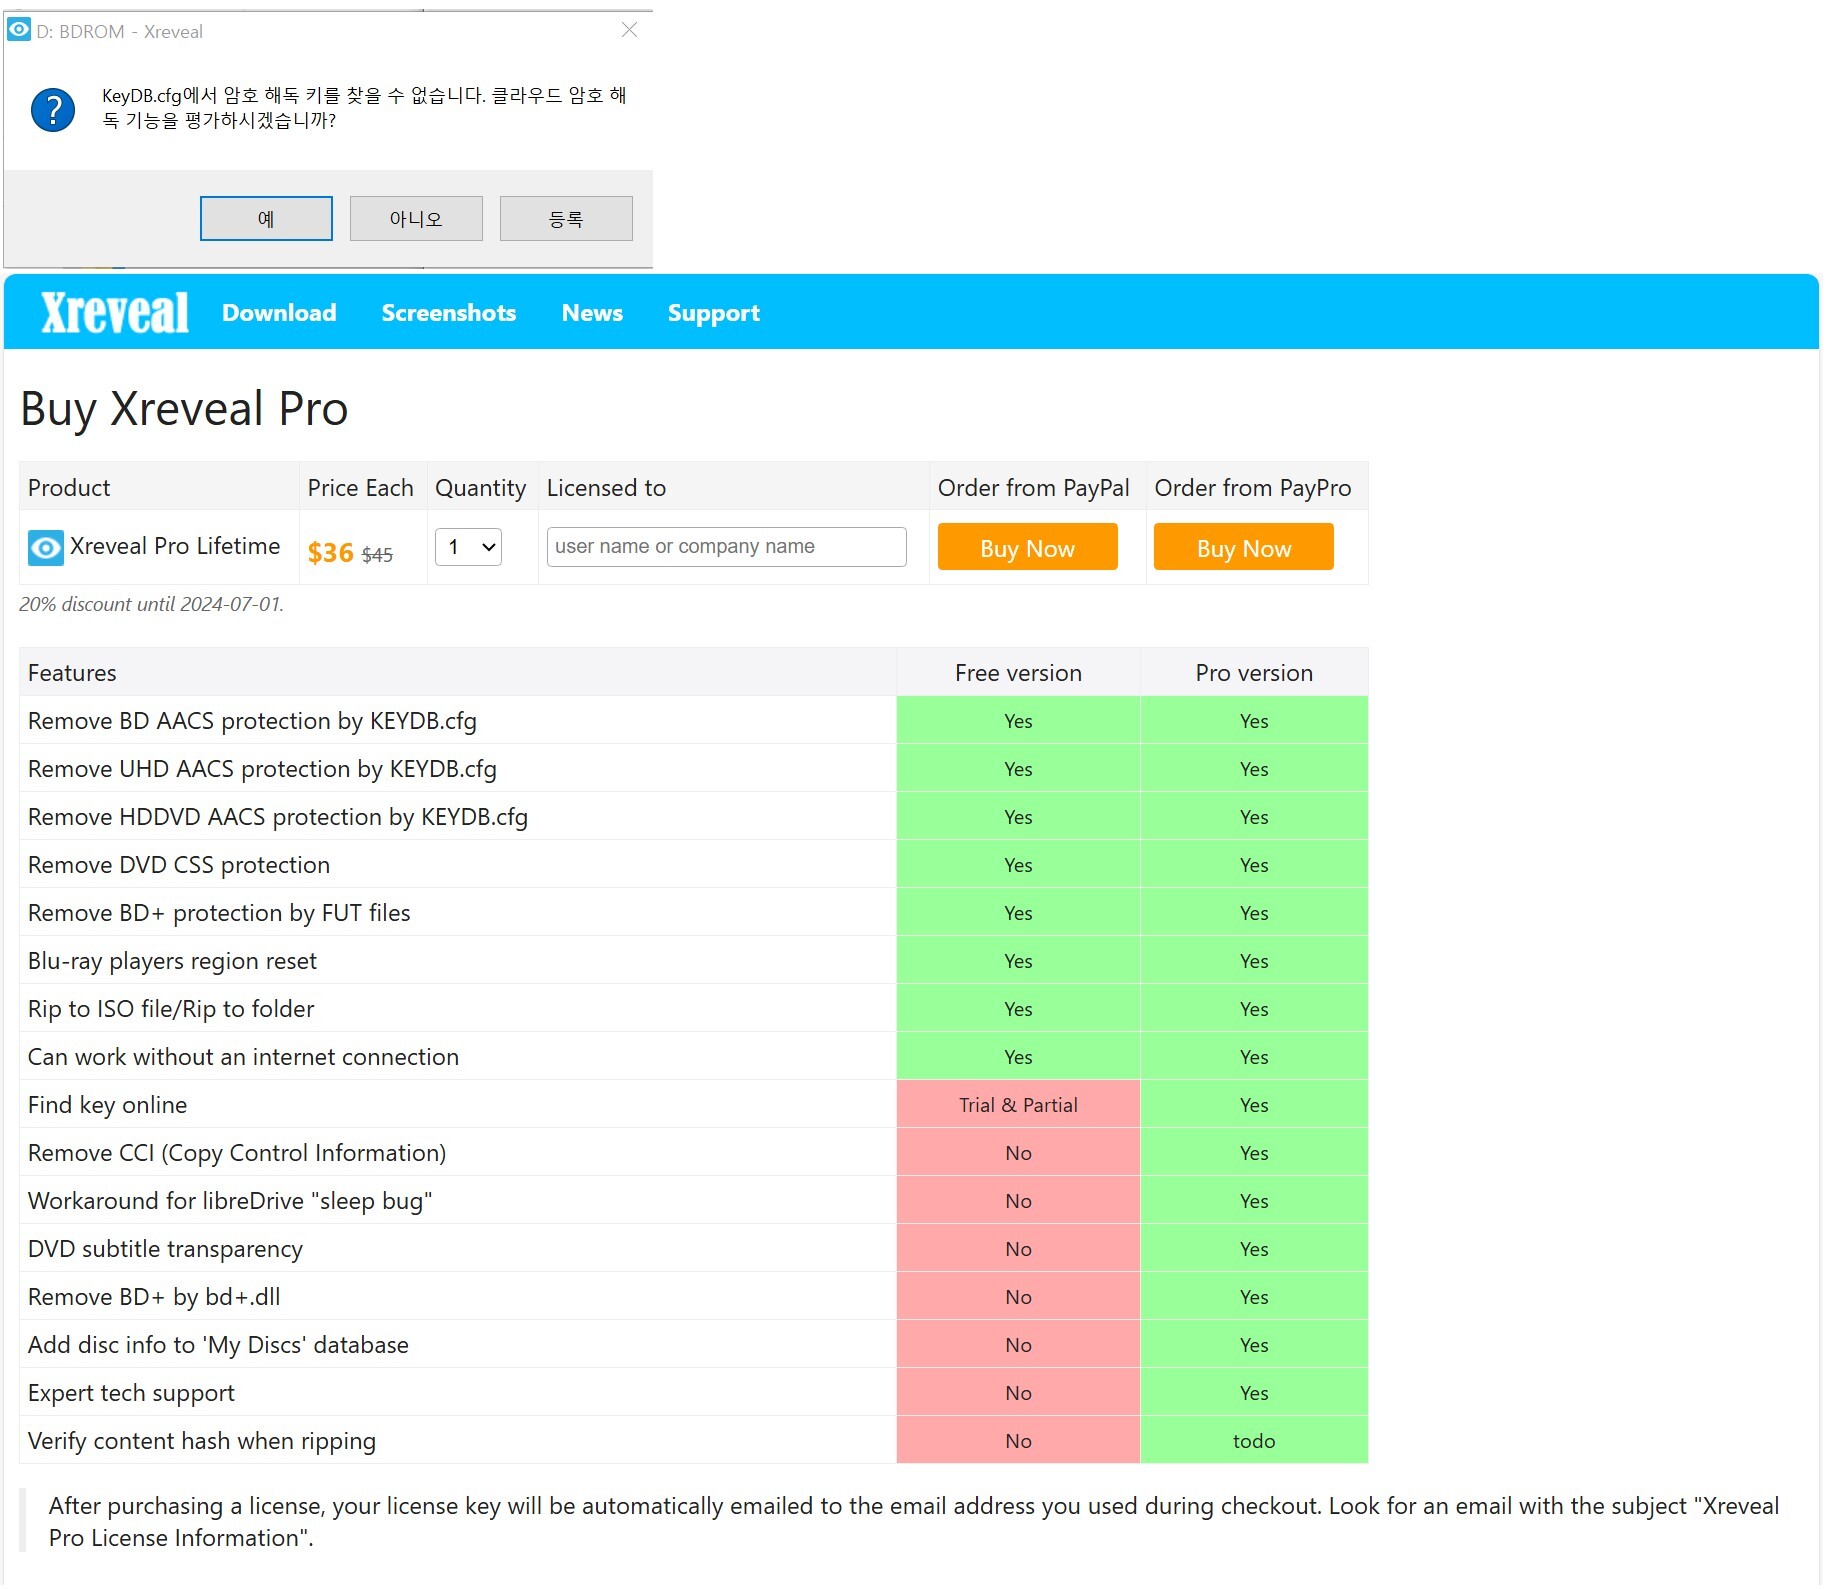Click the Xreveal Pro Lifetime product icon

click(x=45, y=548)
